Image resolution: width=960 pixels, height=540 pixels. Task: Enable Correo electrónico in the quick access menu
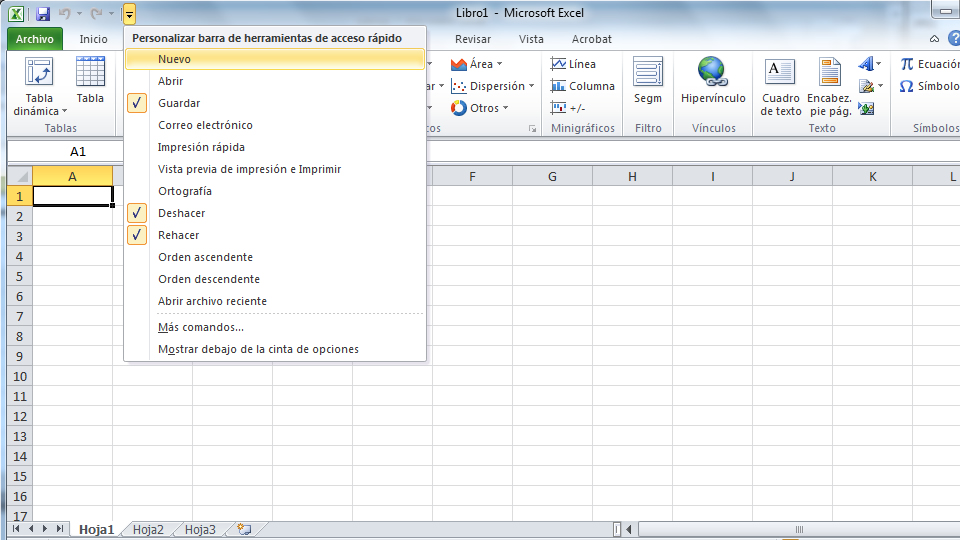point(276,125)
